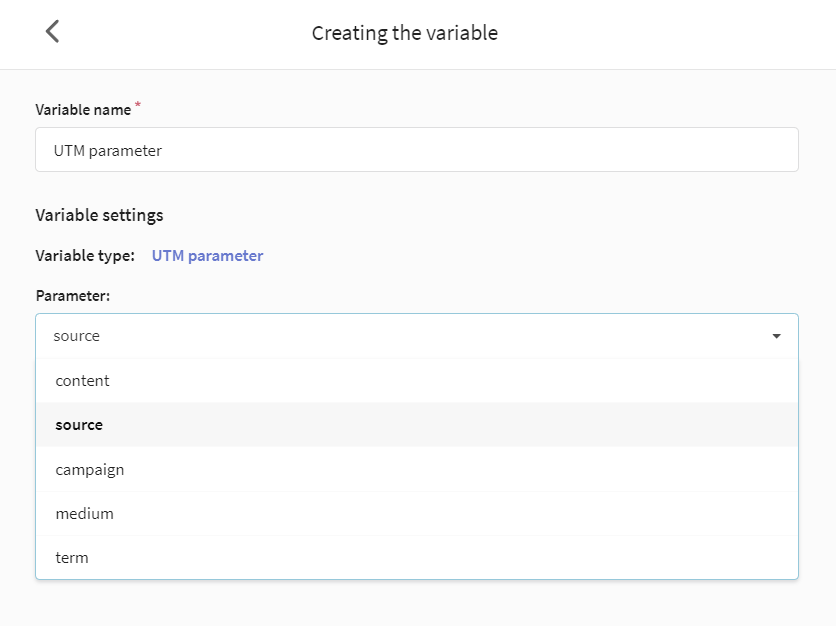Click blank space right of the UTM parameter link
The width and height of the screenshot is (836, 626).
[533, 256]
